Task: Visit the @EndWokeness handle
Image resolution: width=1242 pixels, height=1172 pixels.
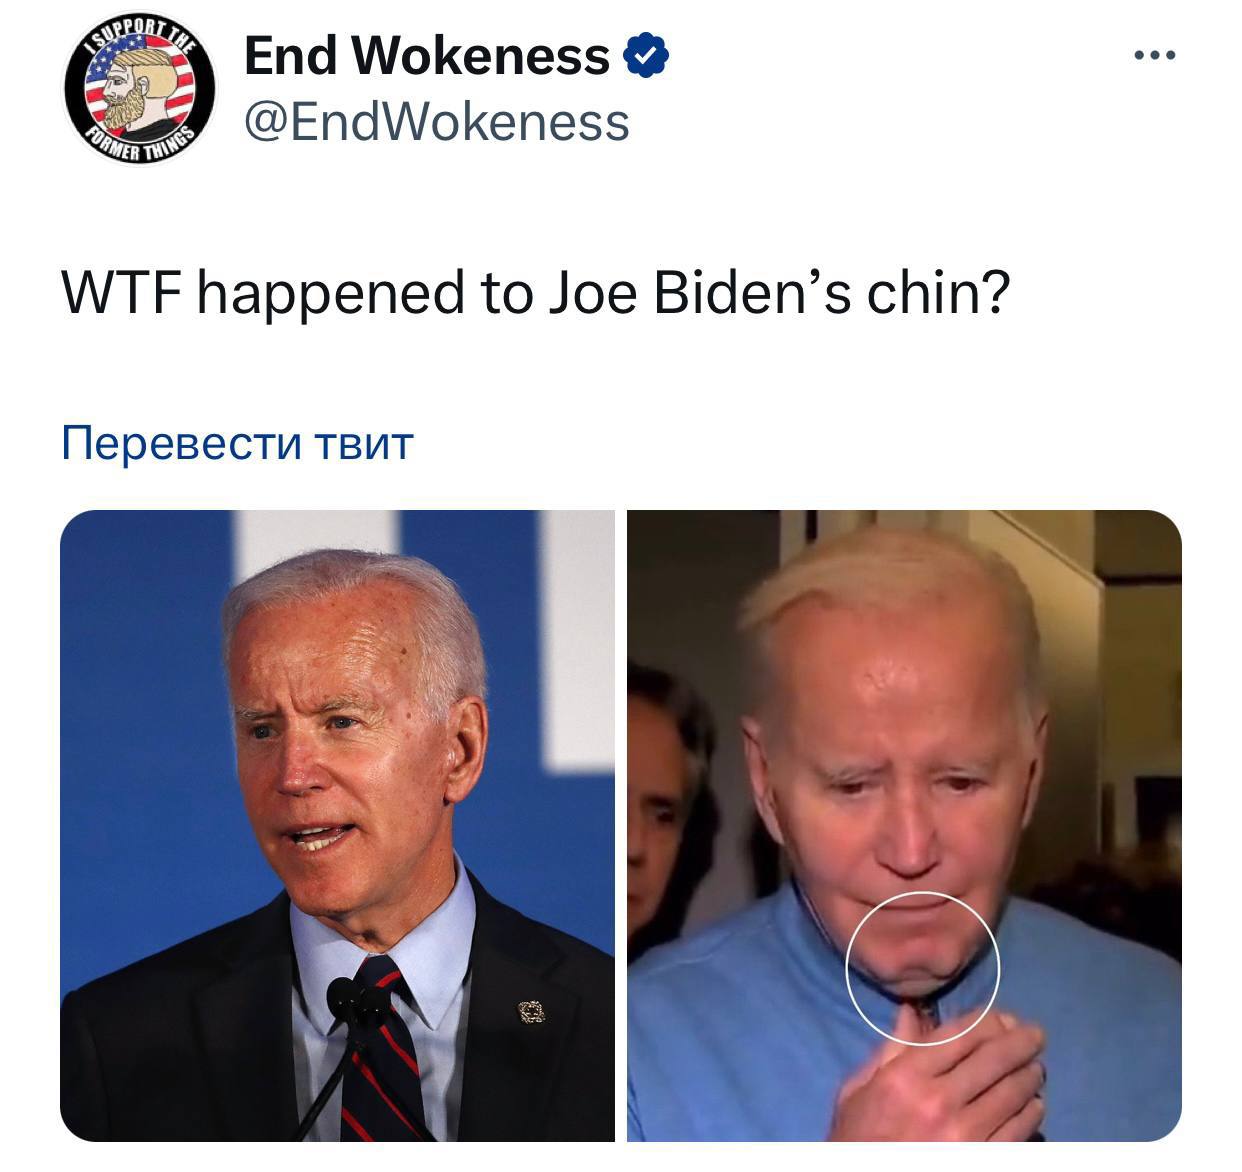Action: point(437,123)
